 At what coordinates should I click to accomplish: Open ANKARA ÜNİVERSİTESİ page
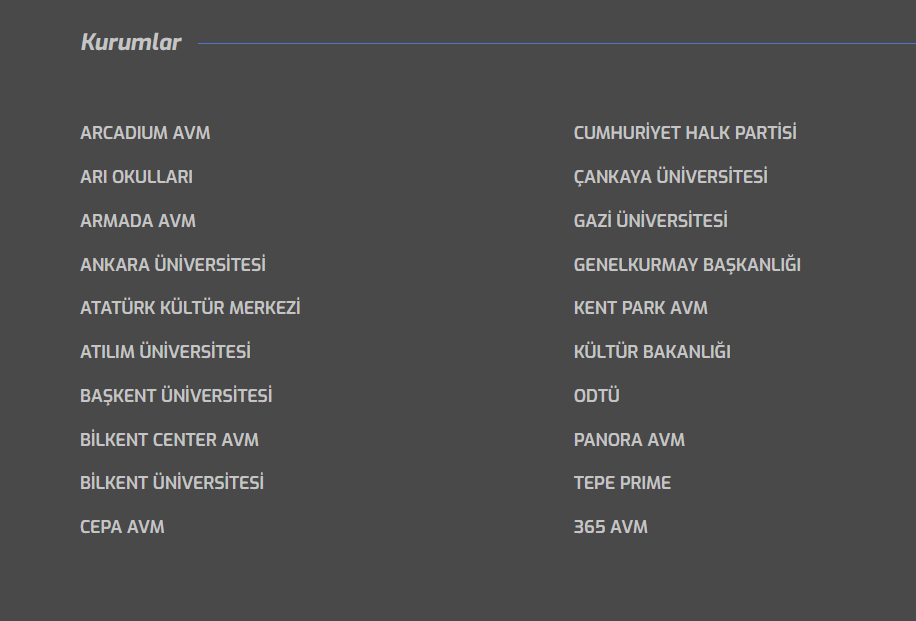pyautogui.click(x=173, y=265)
